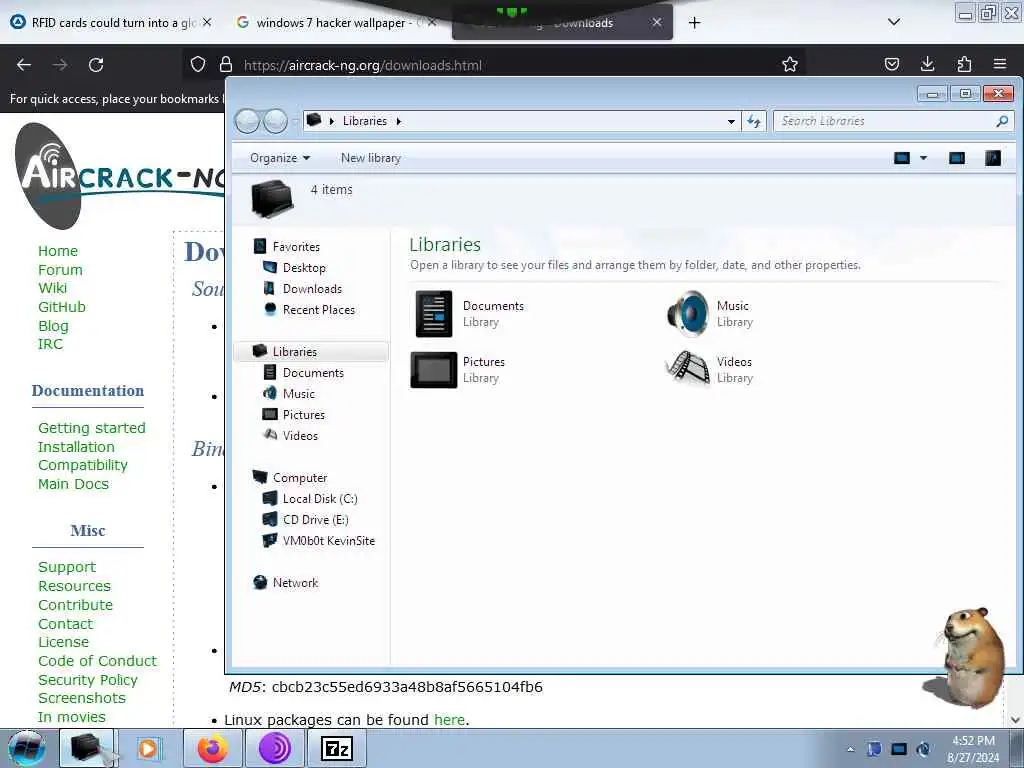
Task: Launch Firefox from the taskbar
Action: click(x=213, y=748)
